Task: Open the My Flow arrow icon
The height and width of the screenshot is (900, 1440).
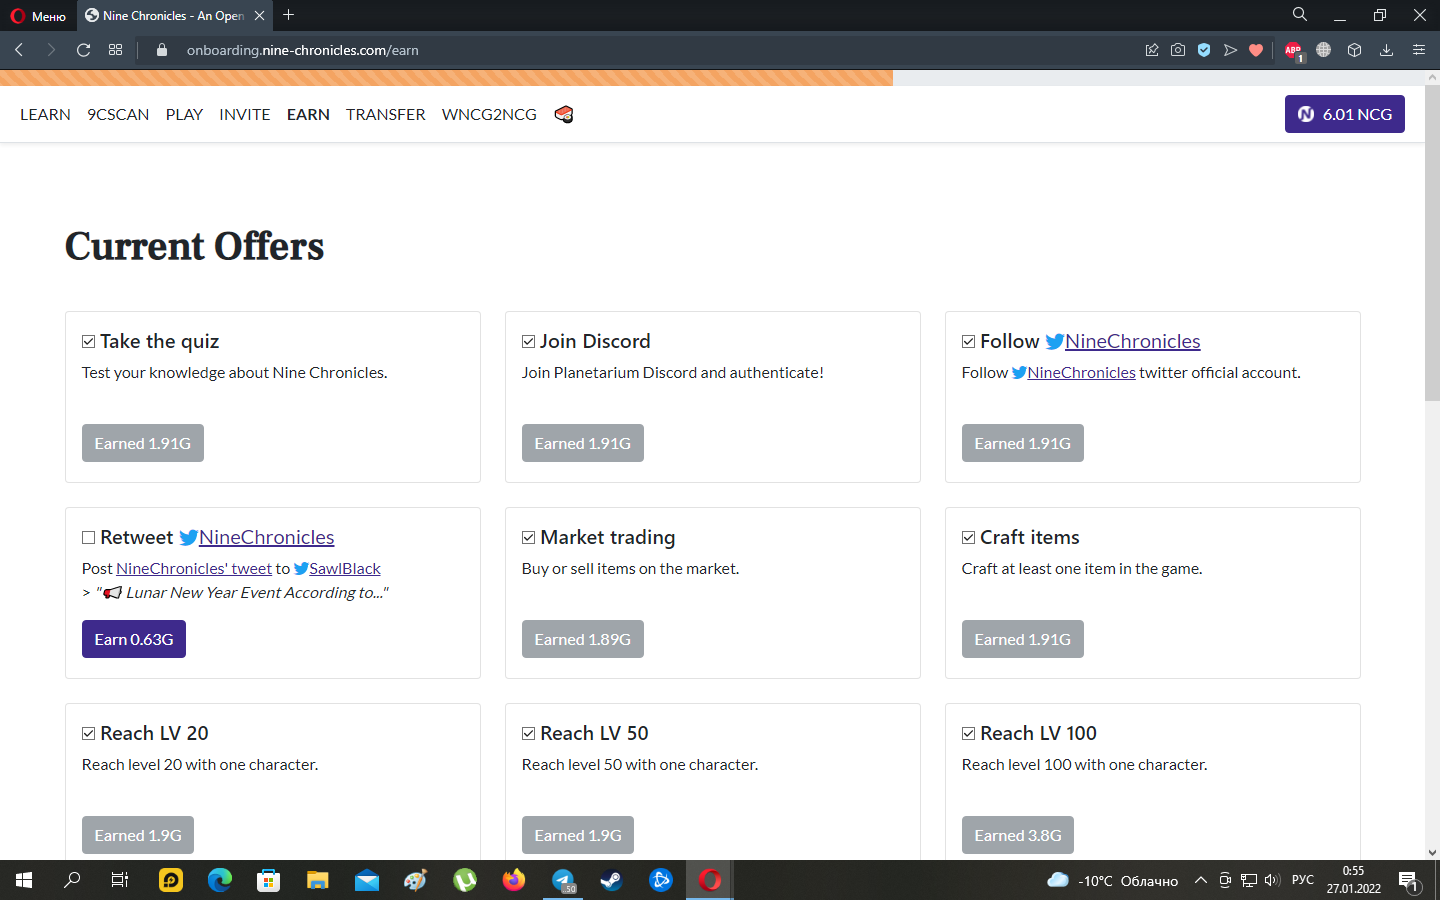Action: [1230, 50]
